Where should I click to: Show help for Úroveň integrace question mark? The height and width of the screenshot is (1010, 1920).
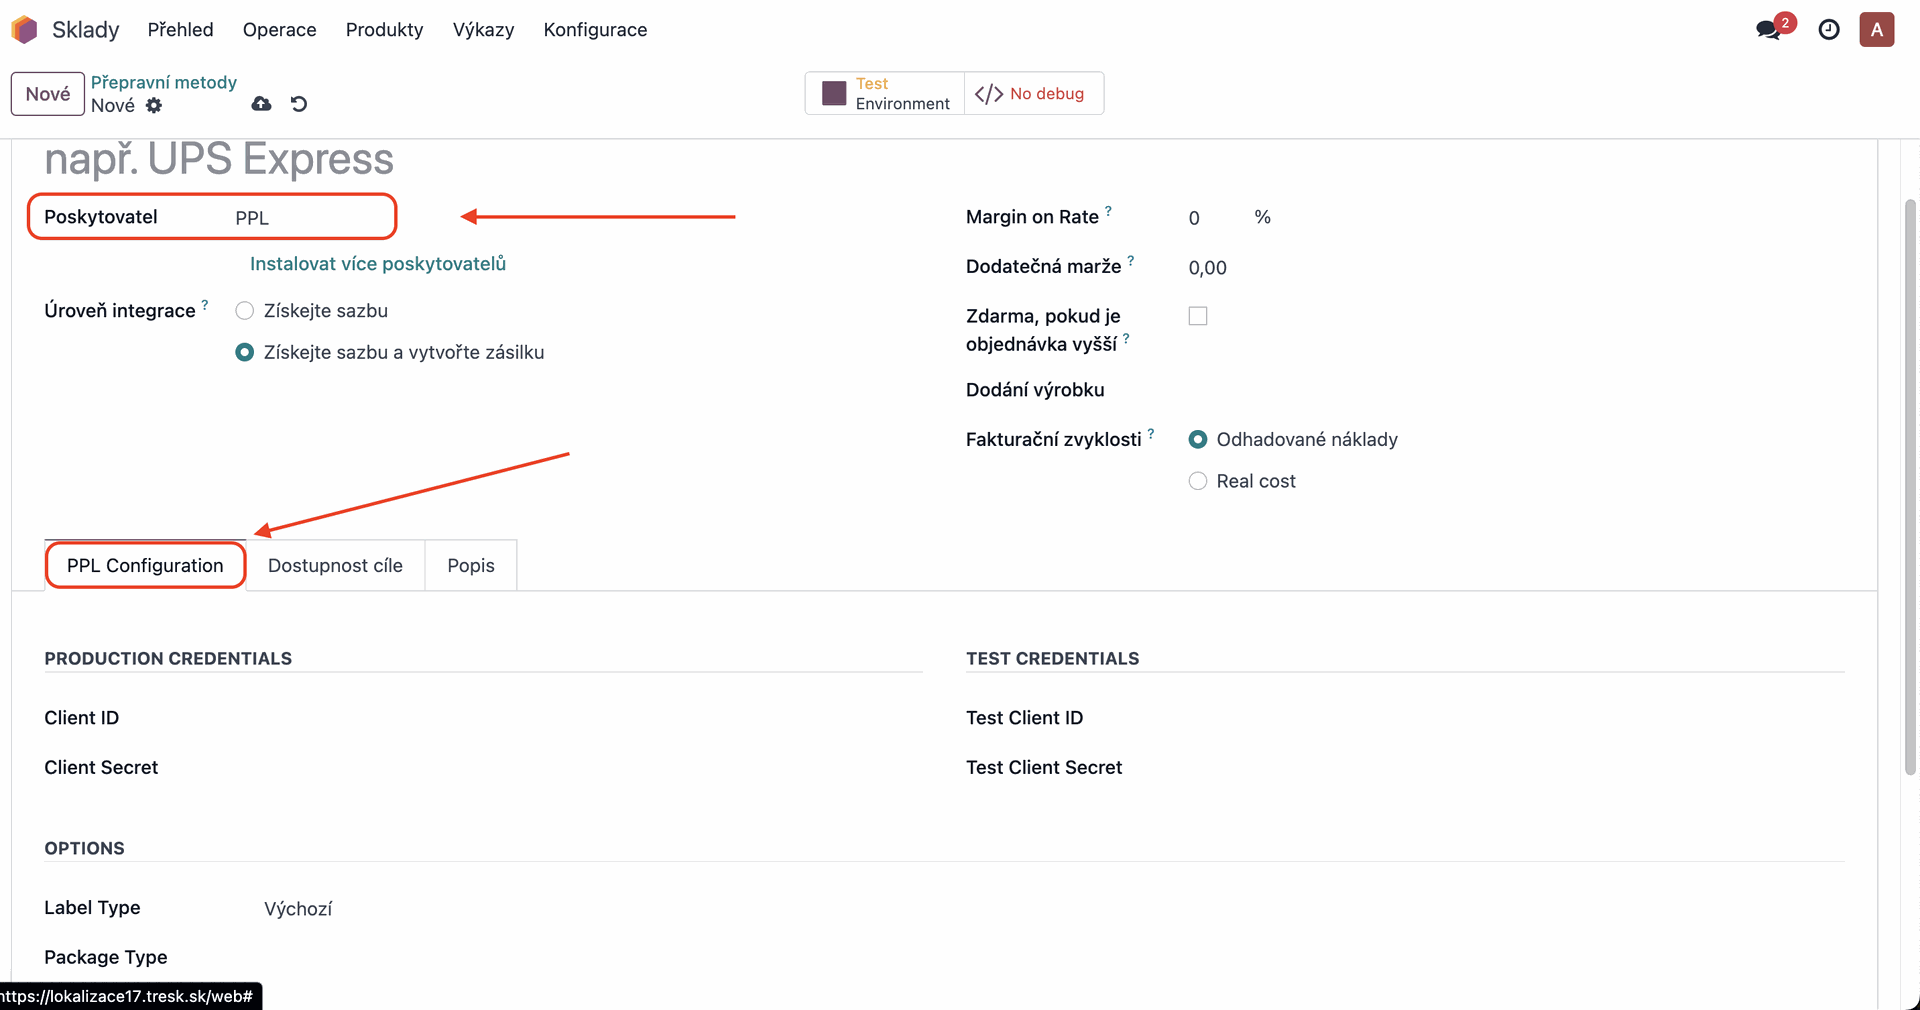(x=205, y=305)
